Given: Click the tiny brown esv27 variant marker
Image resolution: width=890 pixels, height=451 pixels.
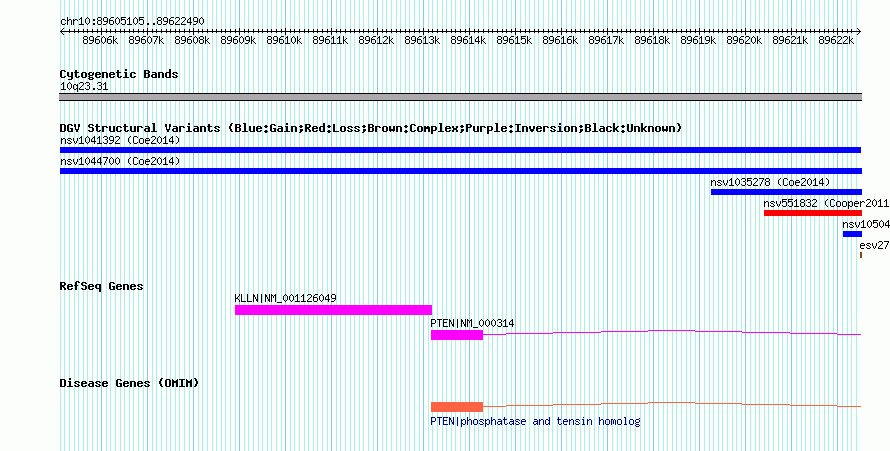Looking at the screenshot, I should (x=861, y=255).
